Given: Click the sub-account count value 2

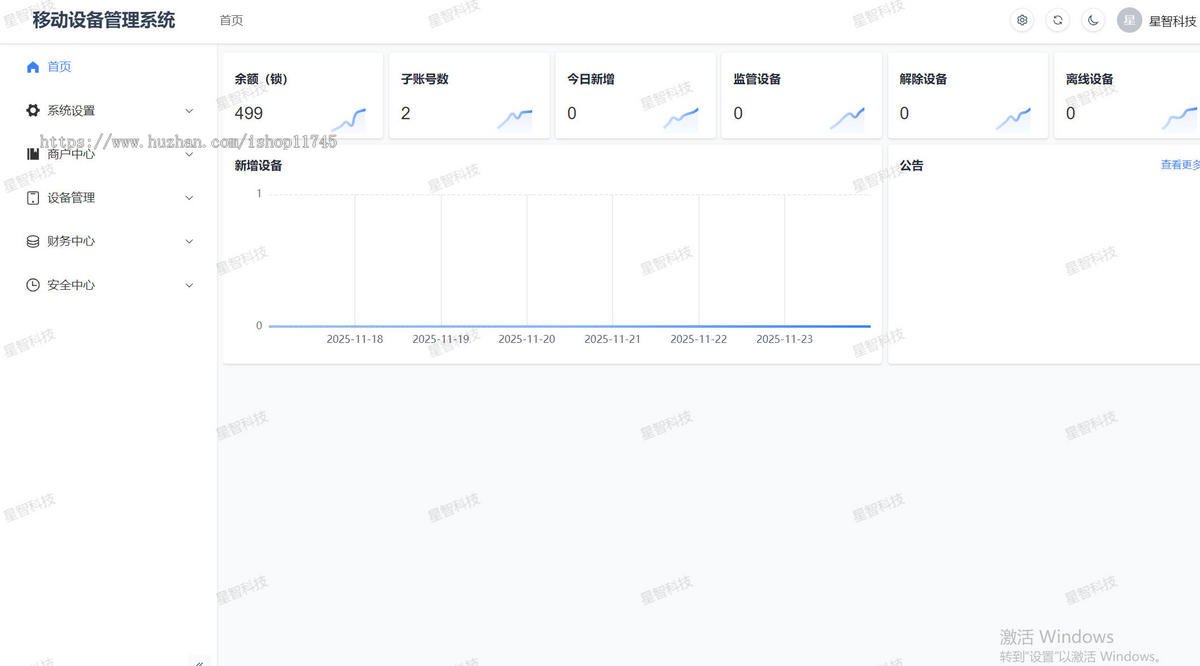Looking at the screenshot, I should [406, 113].
